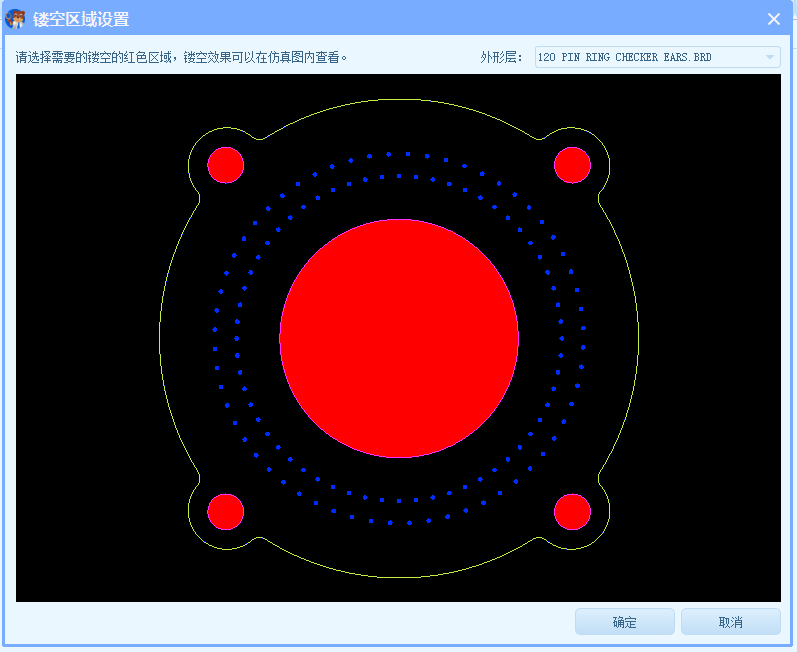Screen dimensions: 797x652
Task: Click the 确定 confirm button
Action: coord(625,622)
